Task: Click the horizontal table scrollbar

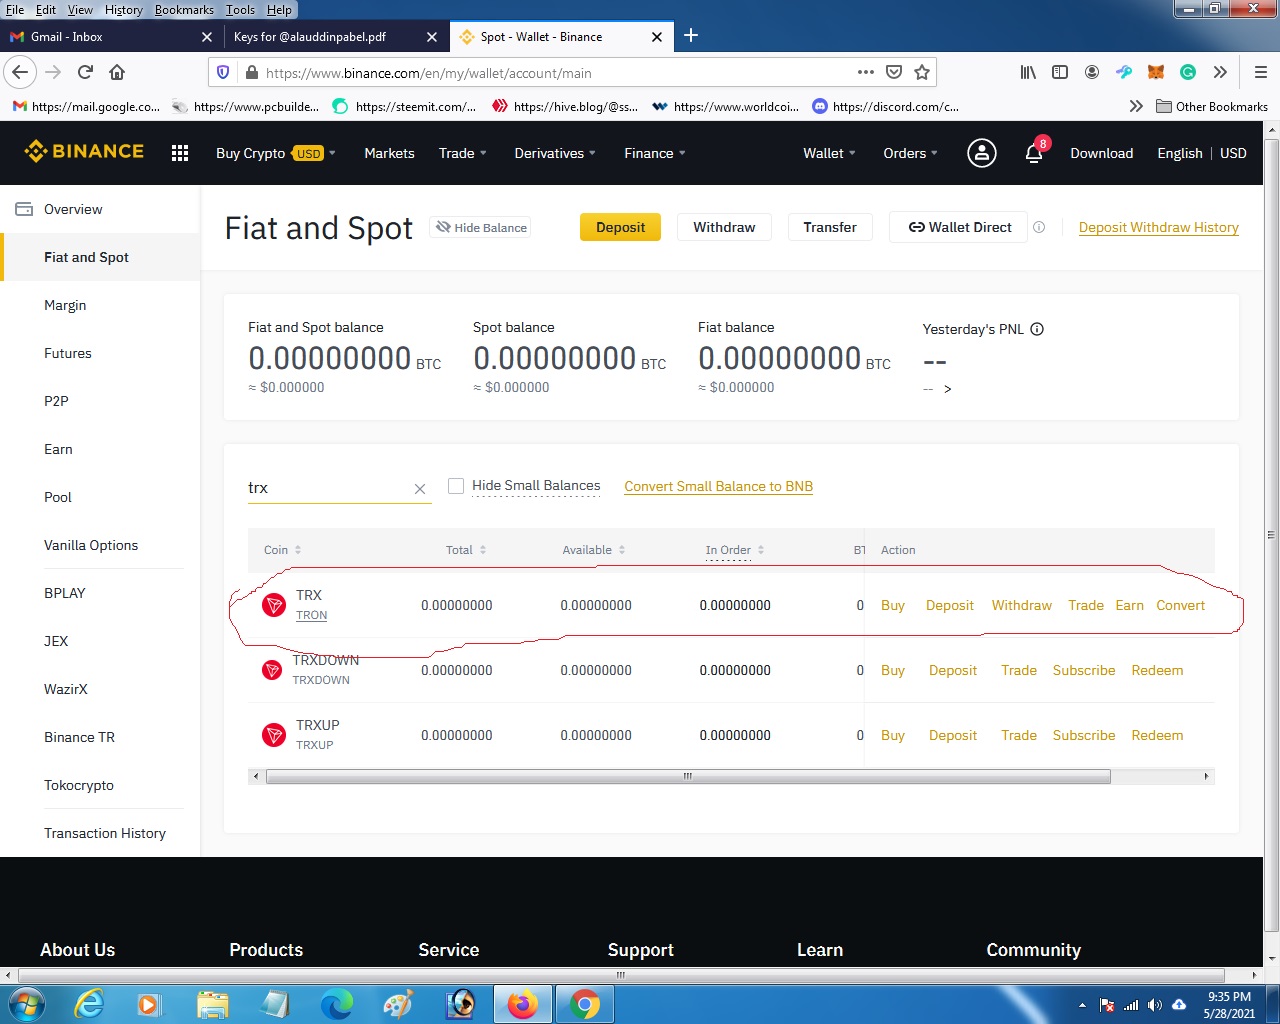Action: click(688, 776)
